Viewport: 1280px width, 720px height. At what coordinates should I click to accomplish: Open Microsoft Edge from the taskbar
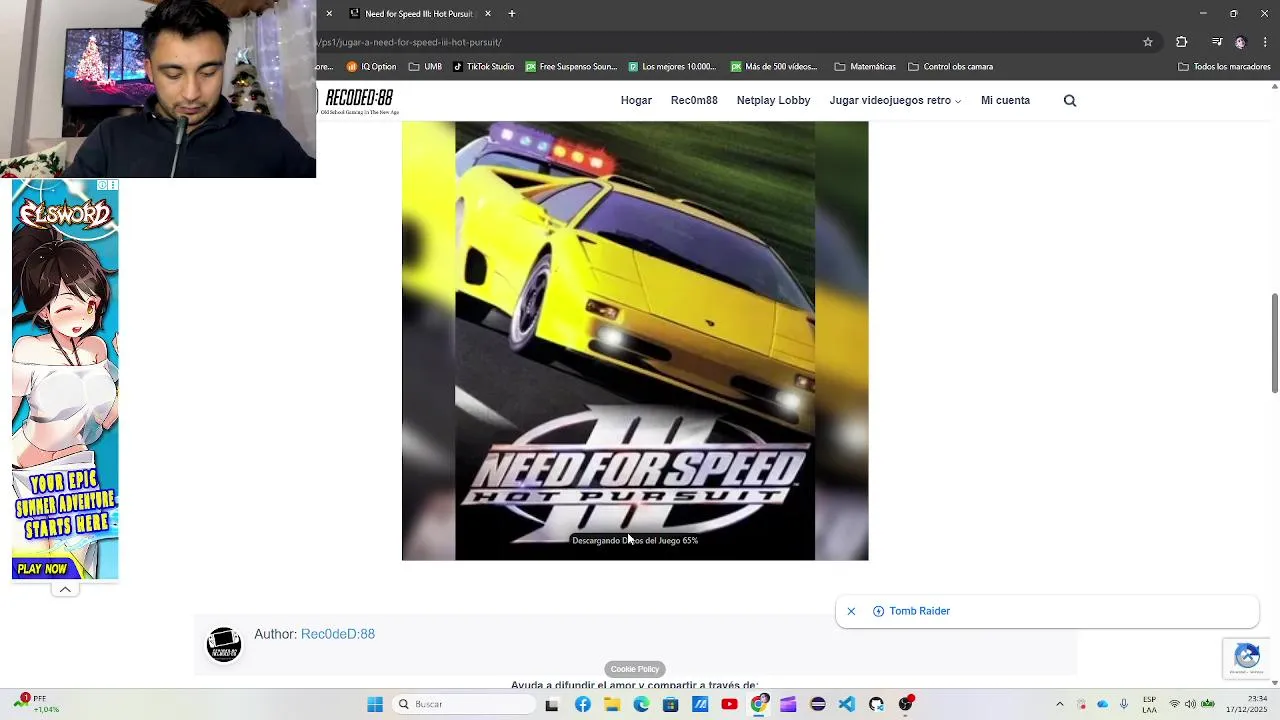tap(641, 704)
